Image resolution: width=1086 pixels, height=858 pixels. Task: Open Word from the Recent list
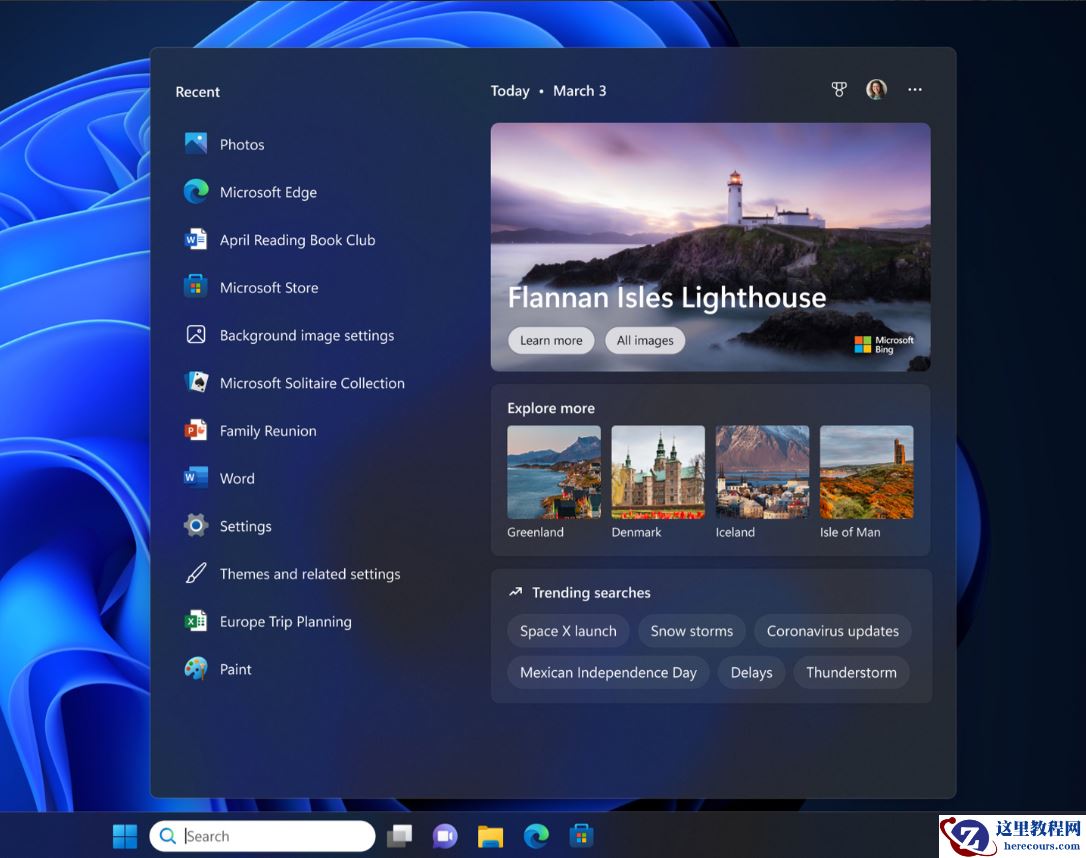coord(238,478)
